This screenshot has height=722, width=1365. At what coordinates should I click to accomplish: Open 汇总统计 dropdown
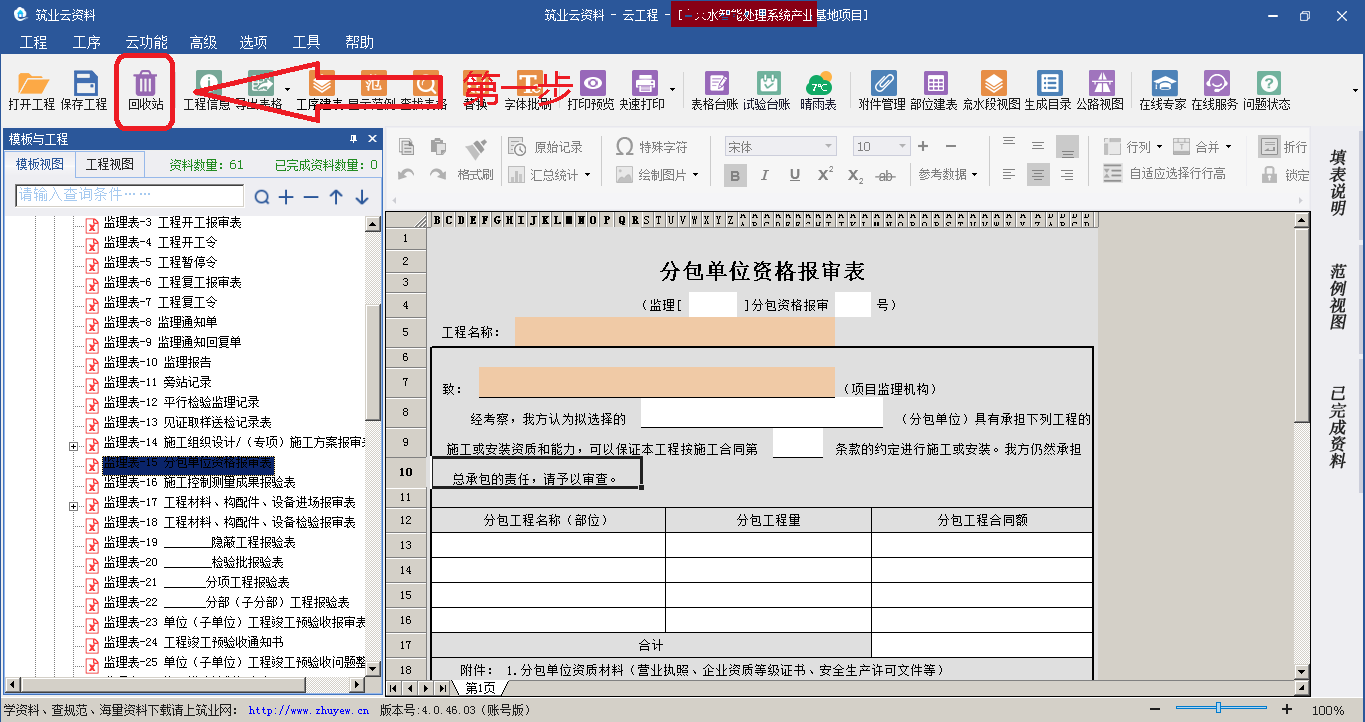(550, 175)
